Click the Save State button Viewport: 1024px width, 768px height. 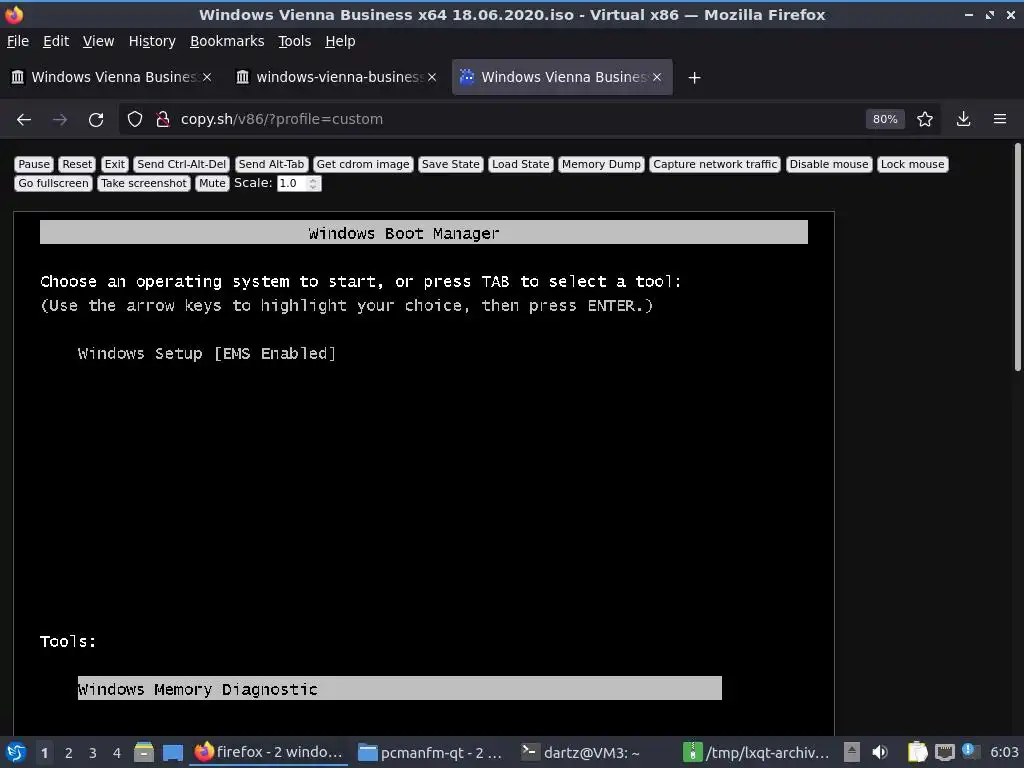pos(451,165)
